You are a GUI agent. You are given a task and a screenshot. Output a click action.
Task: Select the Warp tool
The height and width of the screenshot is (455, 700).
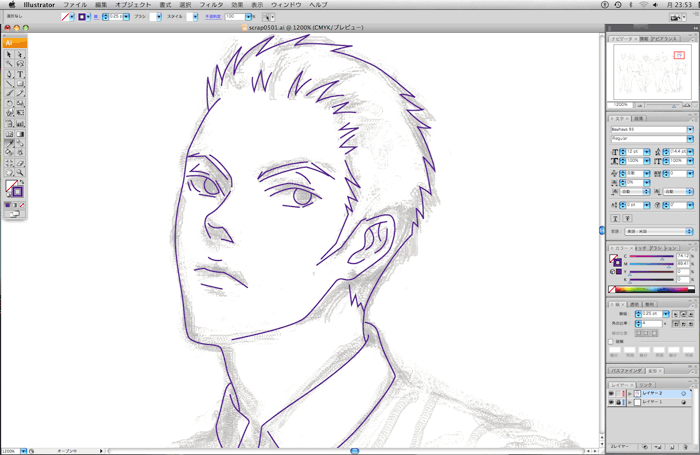9,113
